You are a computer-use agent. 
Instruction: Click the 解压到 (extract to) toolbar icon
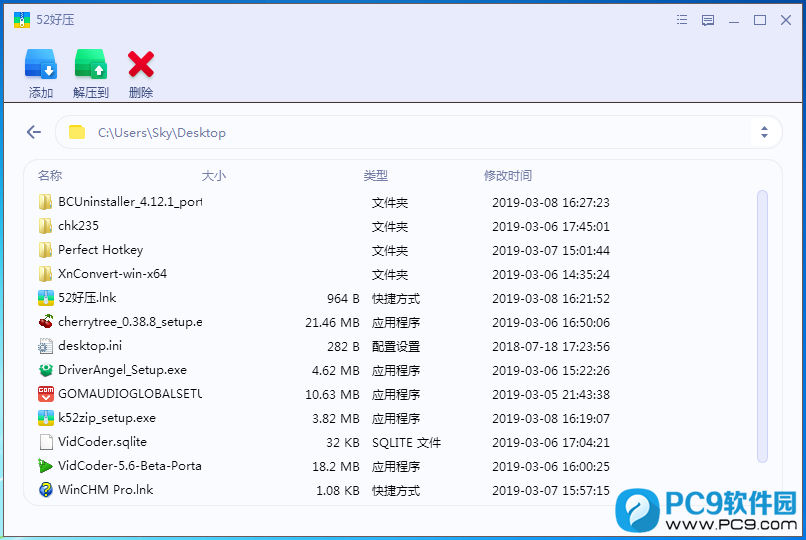click(x=90, y=64)
